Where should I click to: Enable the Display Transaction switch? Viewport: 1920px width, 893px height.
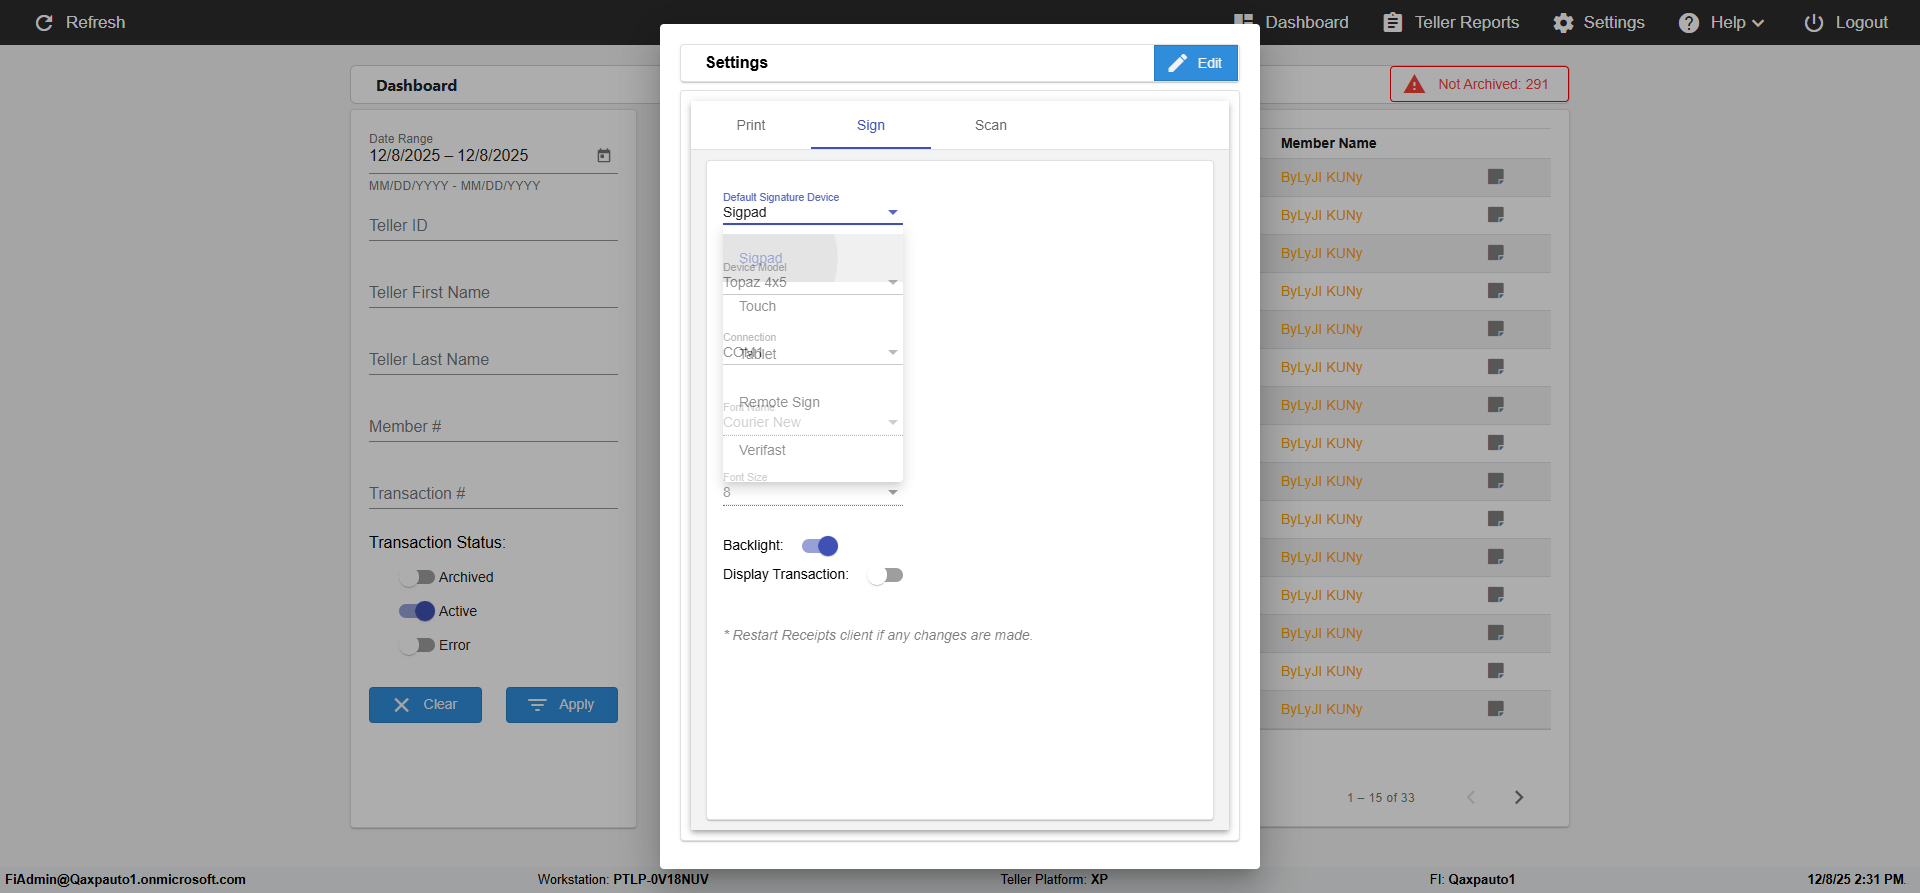point(885,575)
